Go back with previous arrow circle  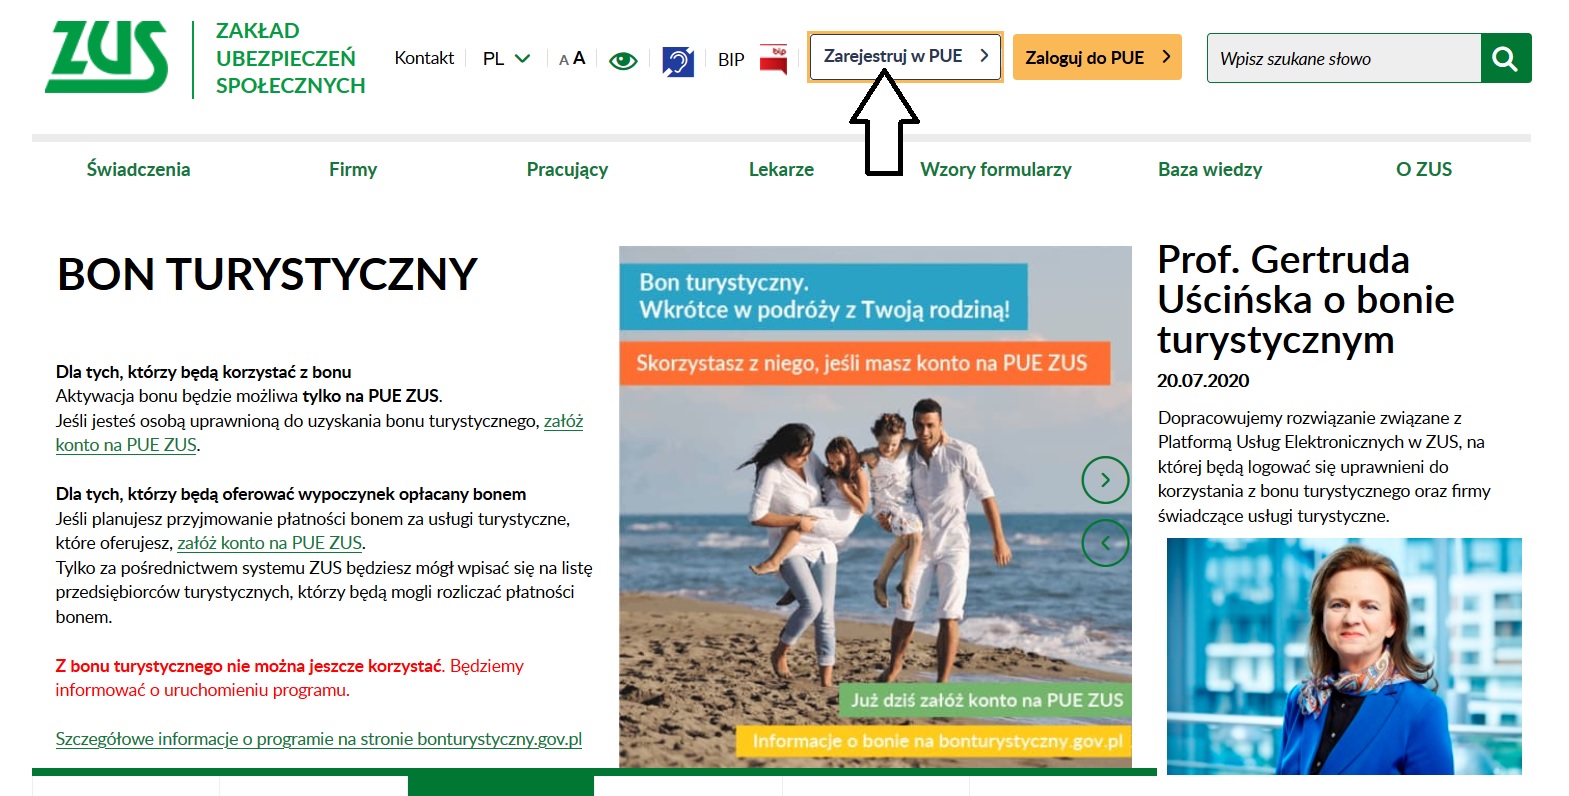[1105, 543]
